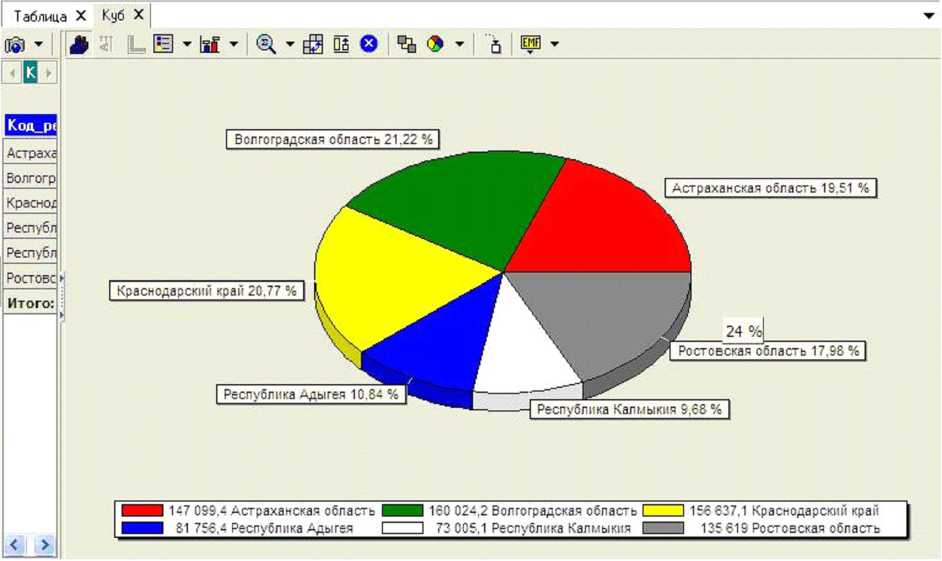Viewport: 942px width, 561px height.
Task: Click the Республика Адыгея 10,84 % label
Action: point(311,395)
